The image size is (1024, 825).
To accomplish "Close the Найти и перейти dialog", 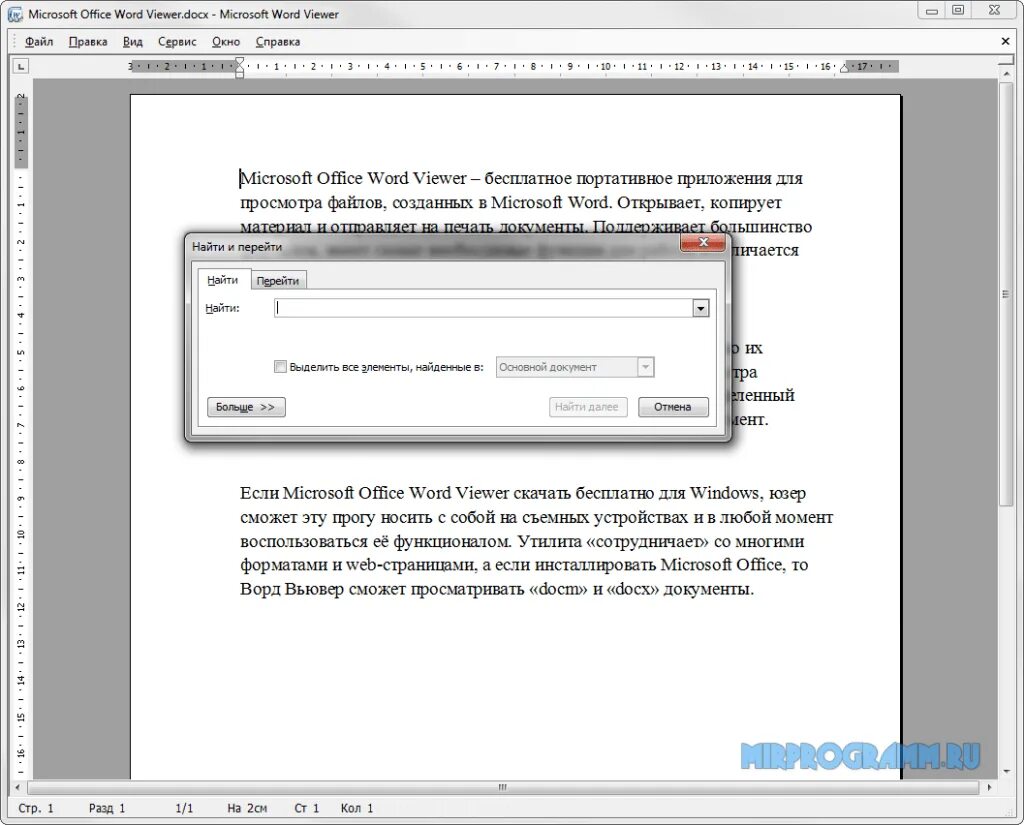I will (x=703, y=242).
